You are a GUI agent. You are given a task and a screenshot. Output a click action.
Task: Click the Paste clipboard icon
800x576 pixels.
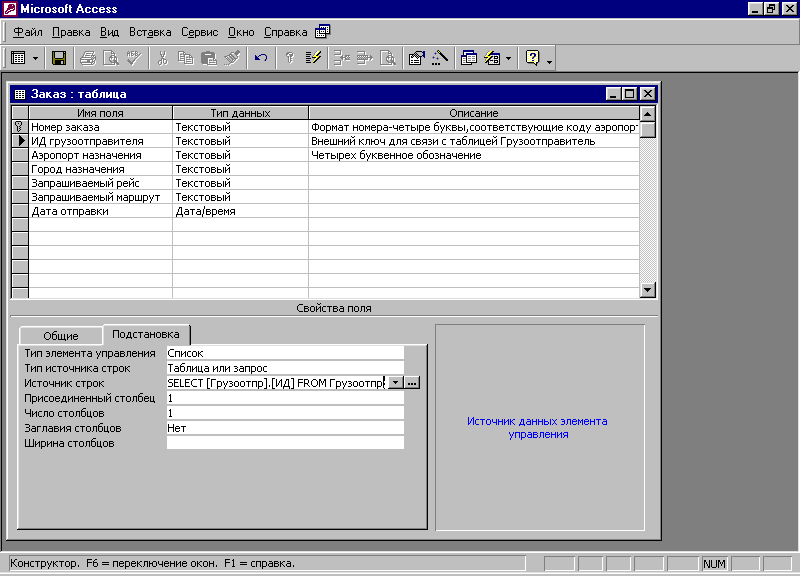tap(209, 58)
